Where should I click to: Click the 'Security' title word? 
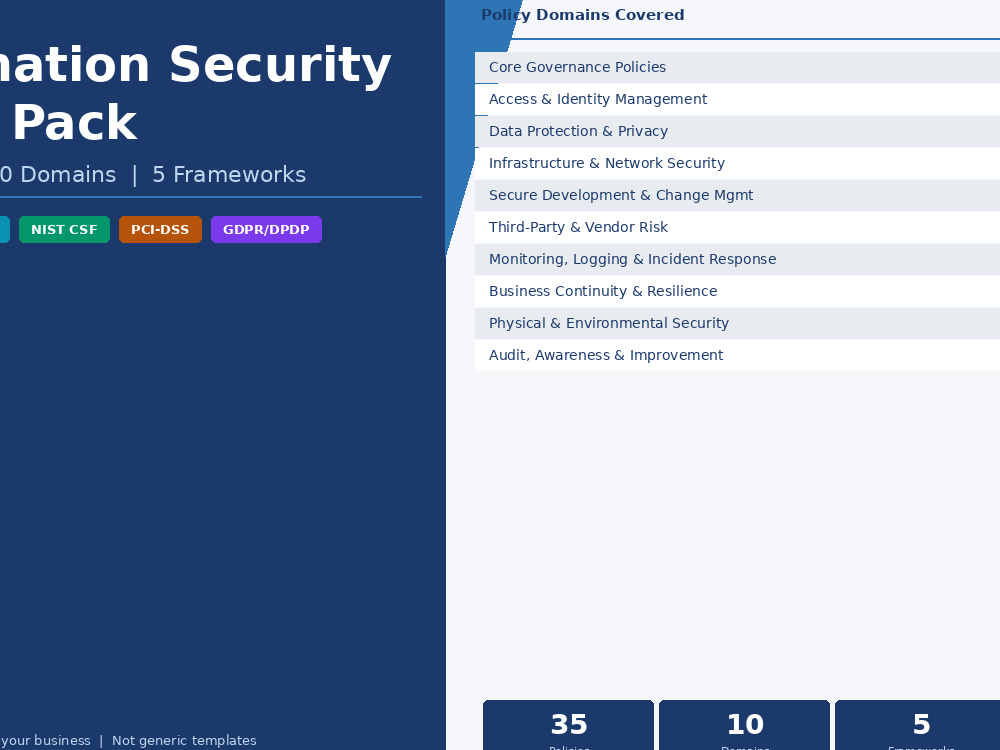click(280, 65)
